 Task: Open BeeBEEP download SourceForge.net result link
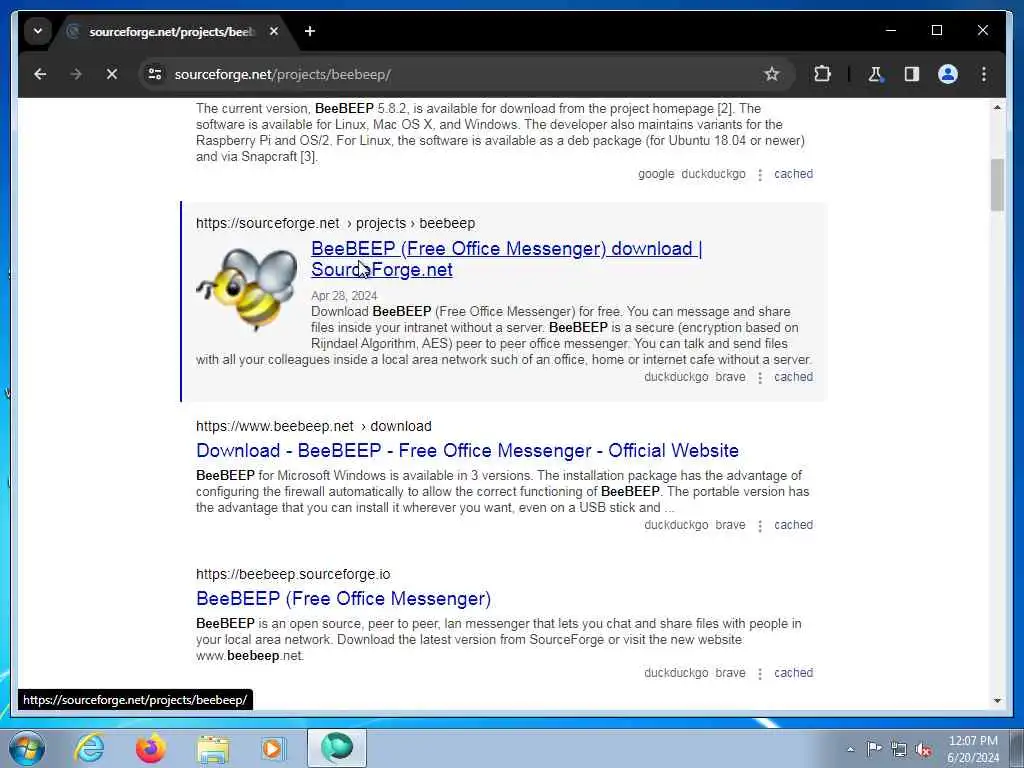pyautogui.click(x=506, y=259)
